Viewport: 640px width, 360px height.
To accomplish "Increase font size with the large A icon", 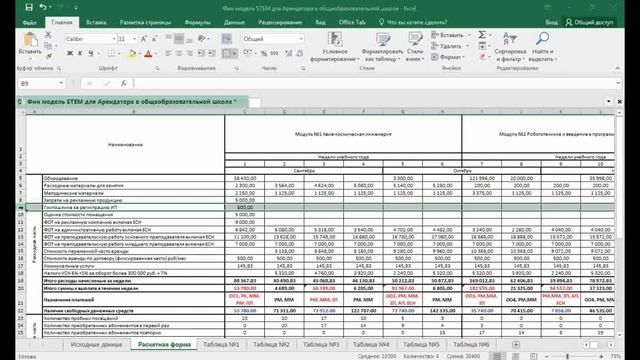I will (144, 39).
